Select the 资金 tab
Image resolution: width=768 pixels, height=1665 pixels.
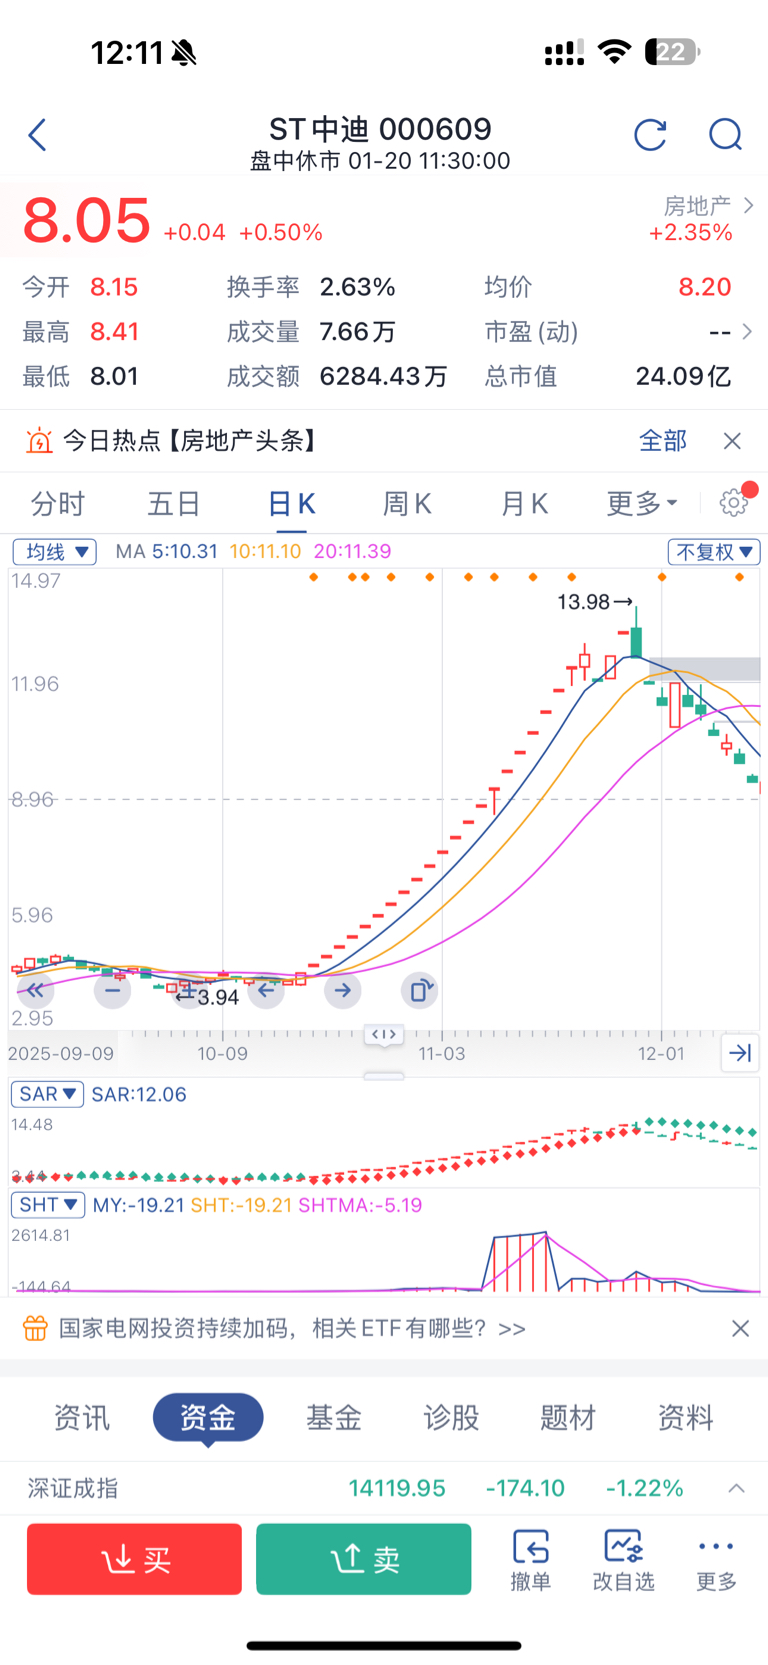coord(208,1417)
